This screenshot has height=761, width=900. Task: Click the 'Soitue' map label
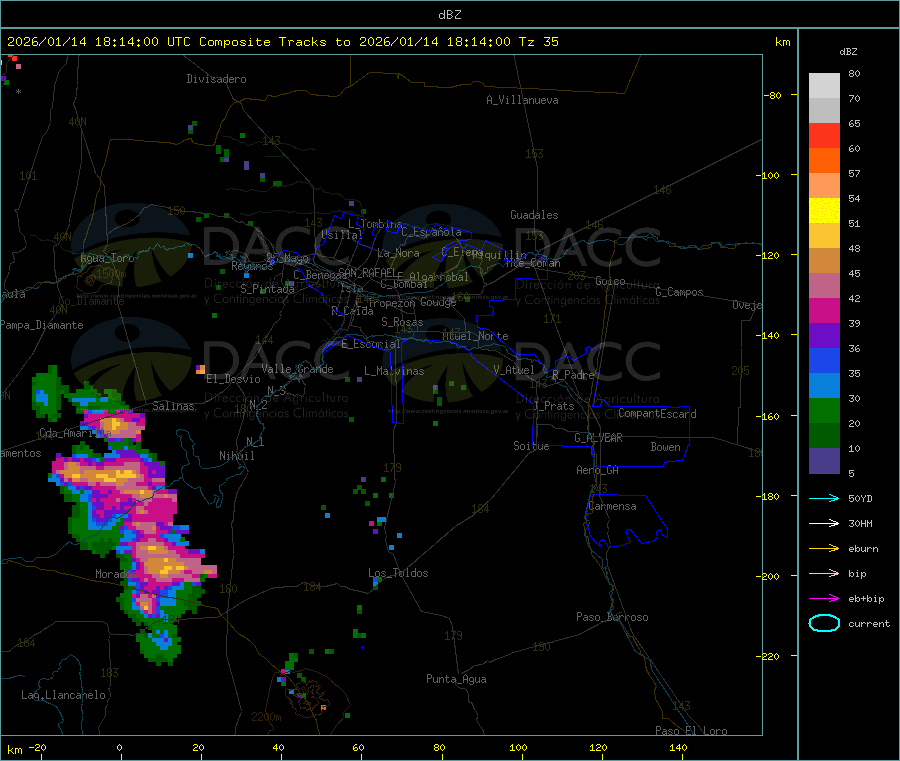[531, 446]
